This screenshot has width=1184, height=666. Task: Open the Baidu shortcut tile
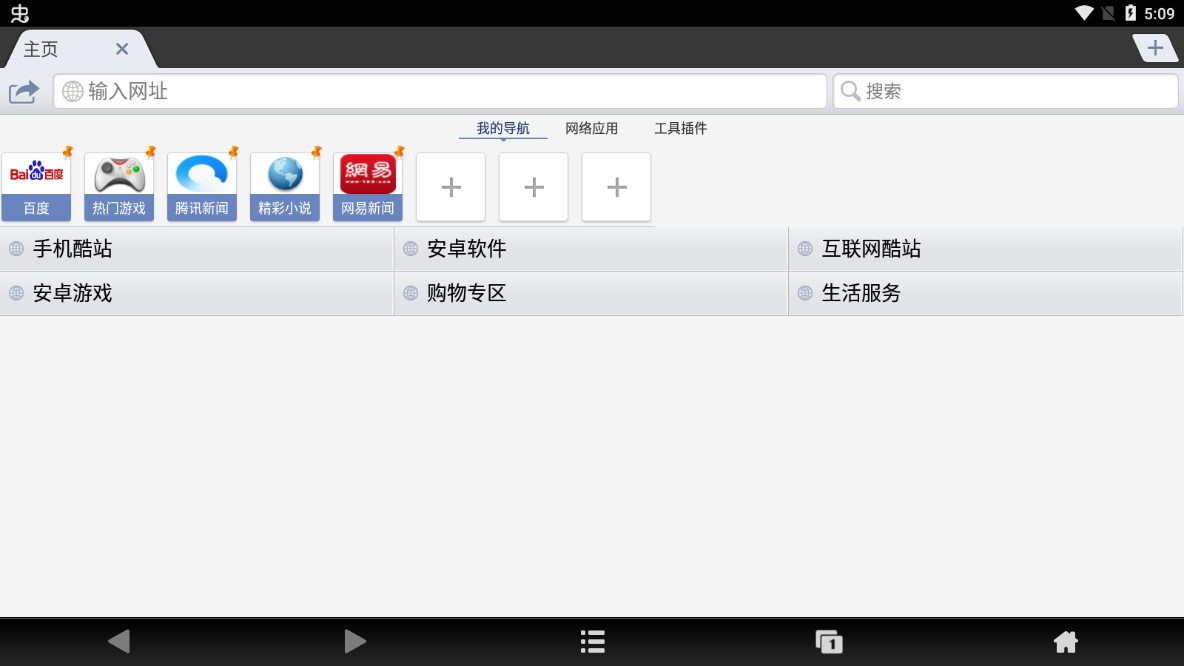pyautogui.click(x=36, y=187)
